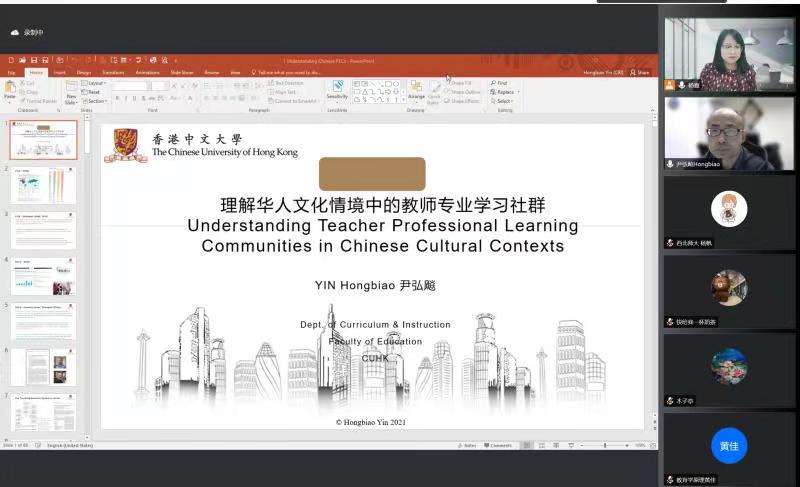
Task: Adjust the zoom slider in status bar
Action: pos(605,445)
